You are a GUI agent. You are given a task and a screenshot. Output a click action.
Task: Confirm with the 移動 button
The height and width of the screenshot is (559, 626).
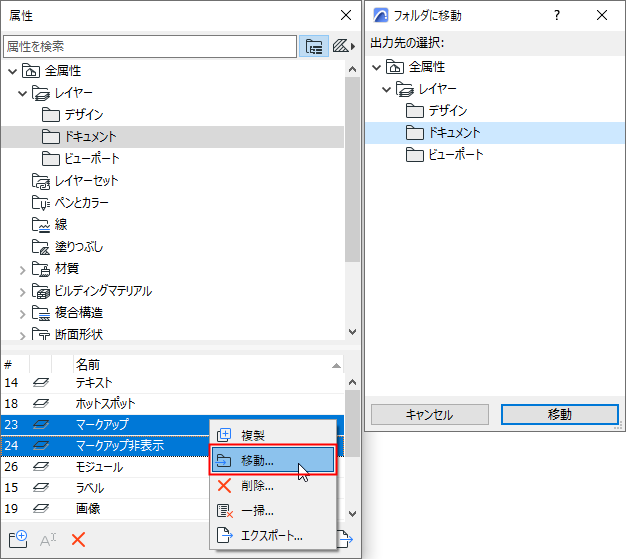pyautogui.click(x=560, y=414)
